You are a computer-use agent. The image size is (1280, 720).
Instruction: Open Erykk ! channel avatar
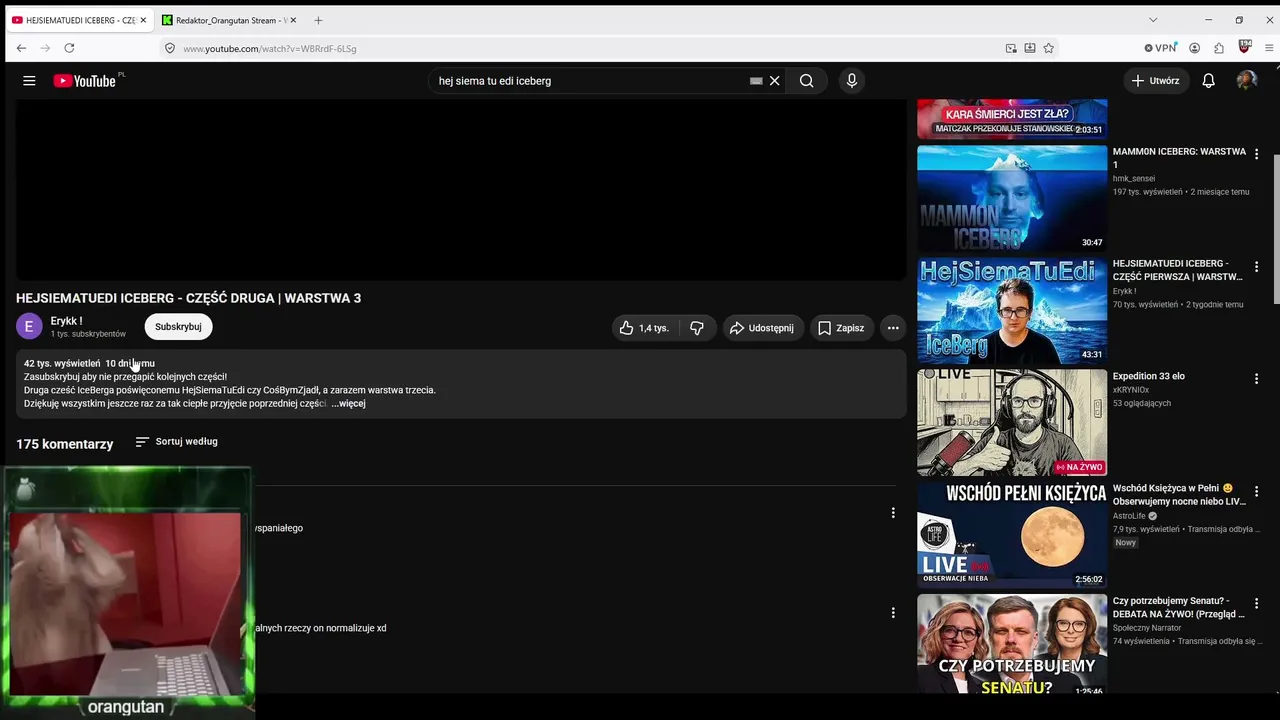[x=29, y=327]
